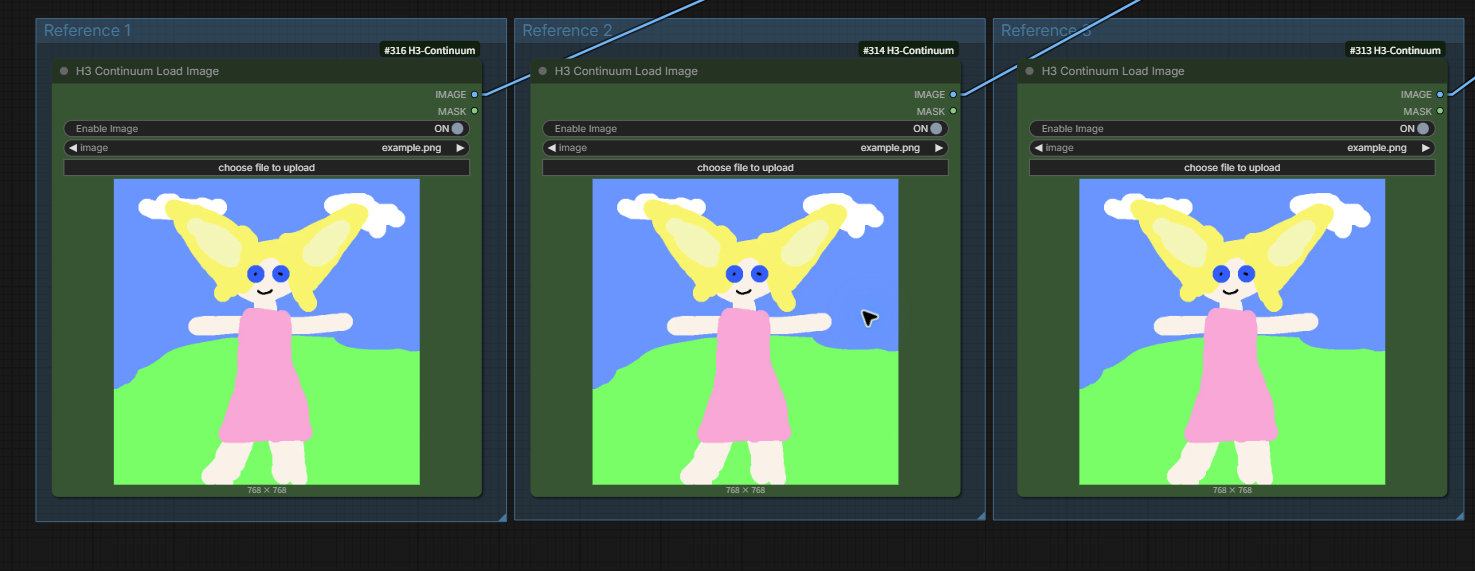Click the MASK output port of node #314
The height and width of the screenshot is (571, 1475).
[953, 111]
